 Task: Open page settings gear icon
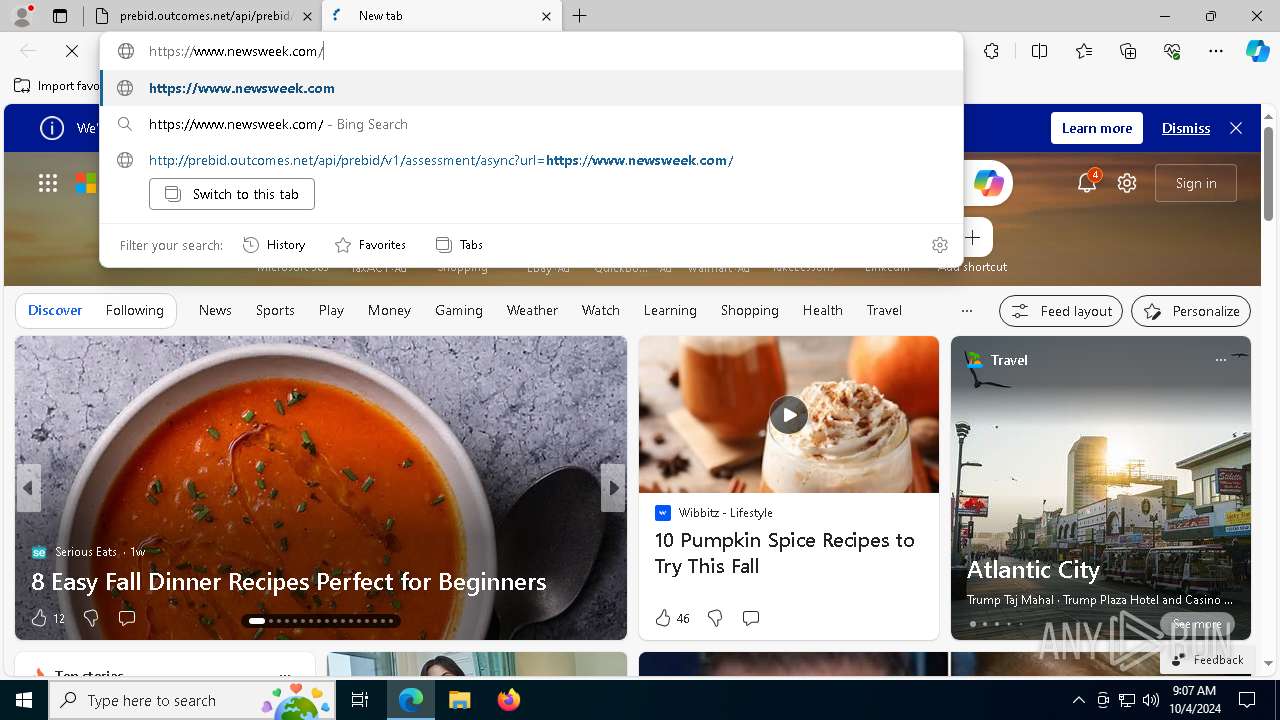coord(1127,183)
